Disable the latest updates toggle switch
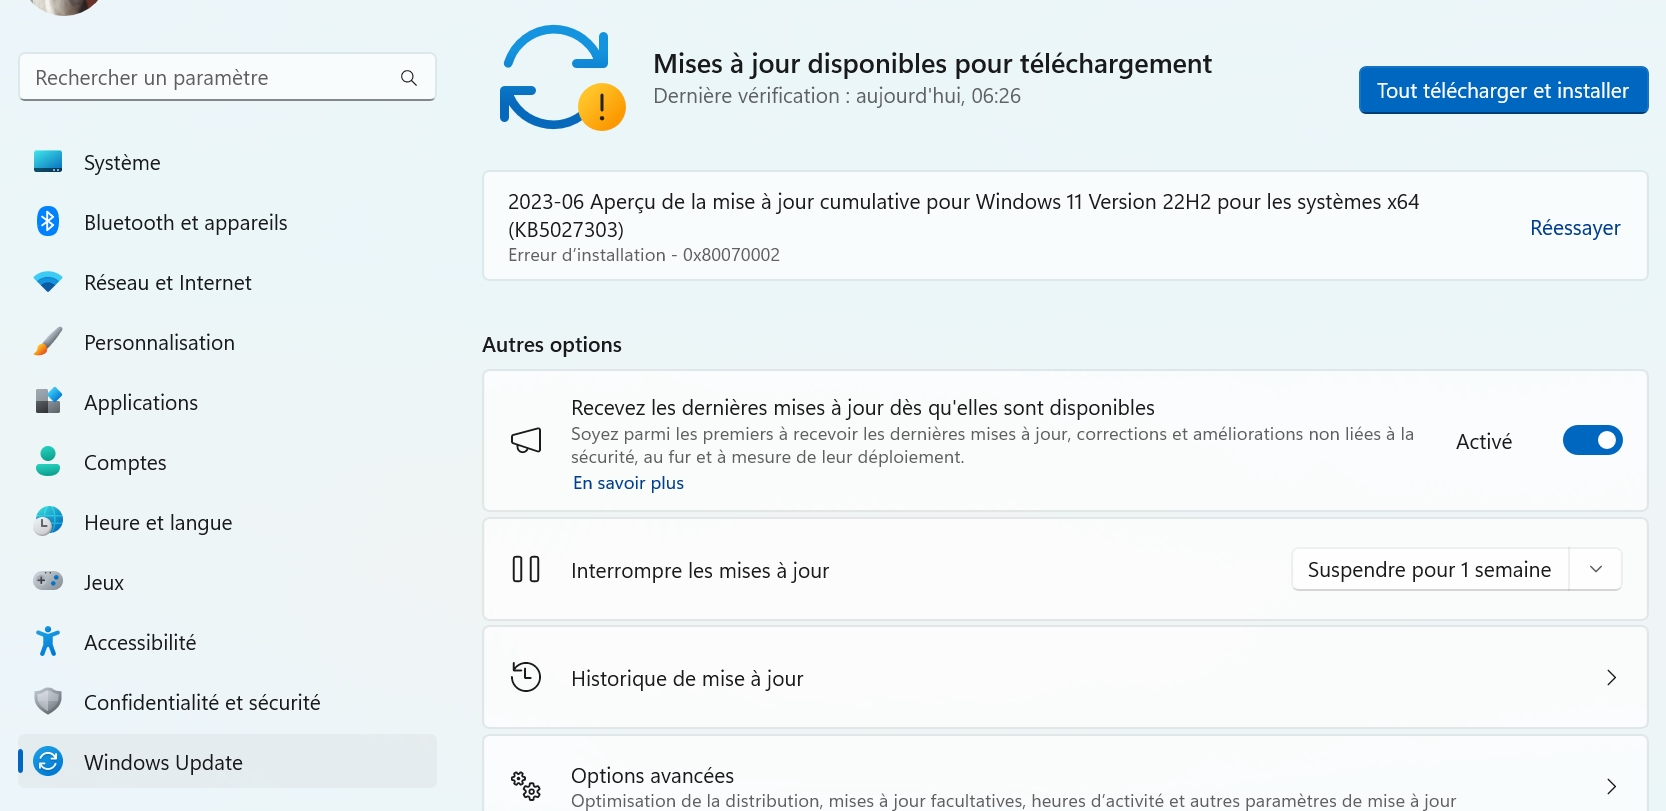The image size is (1666, 811). 1592,440
